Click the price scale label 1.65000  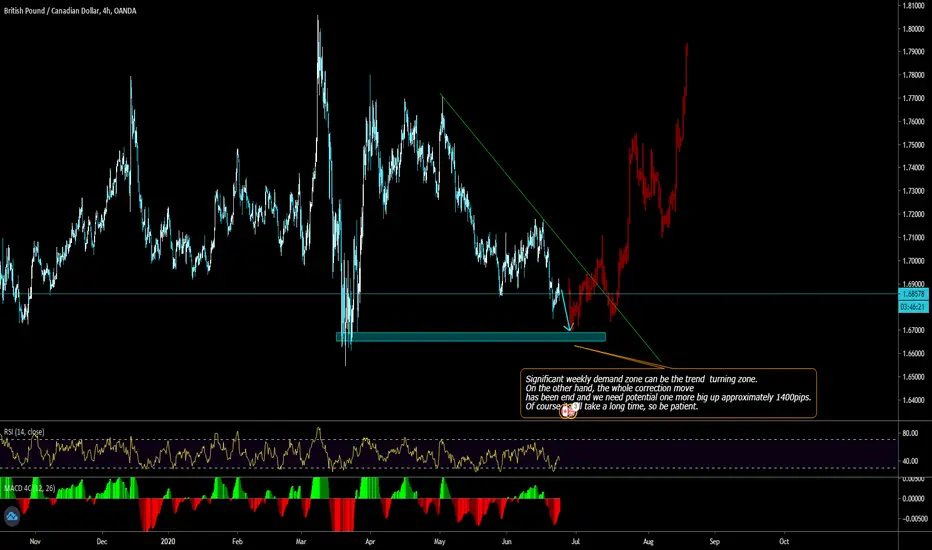coord(913,376)
